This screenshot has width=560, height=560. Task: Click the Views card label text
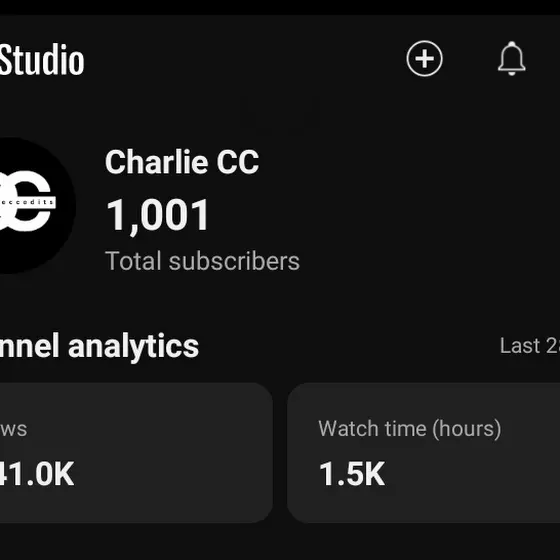[13, 429]
